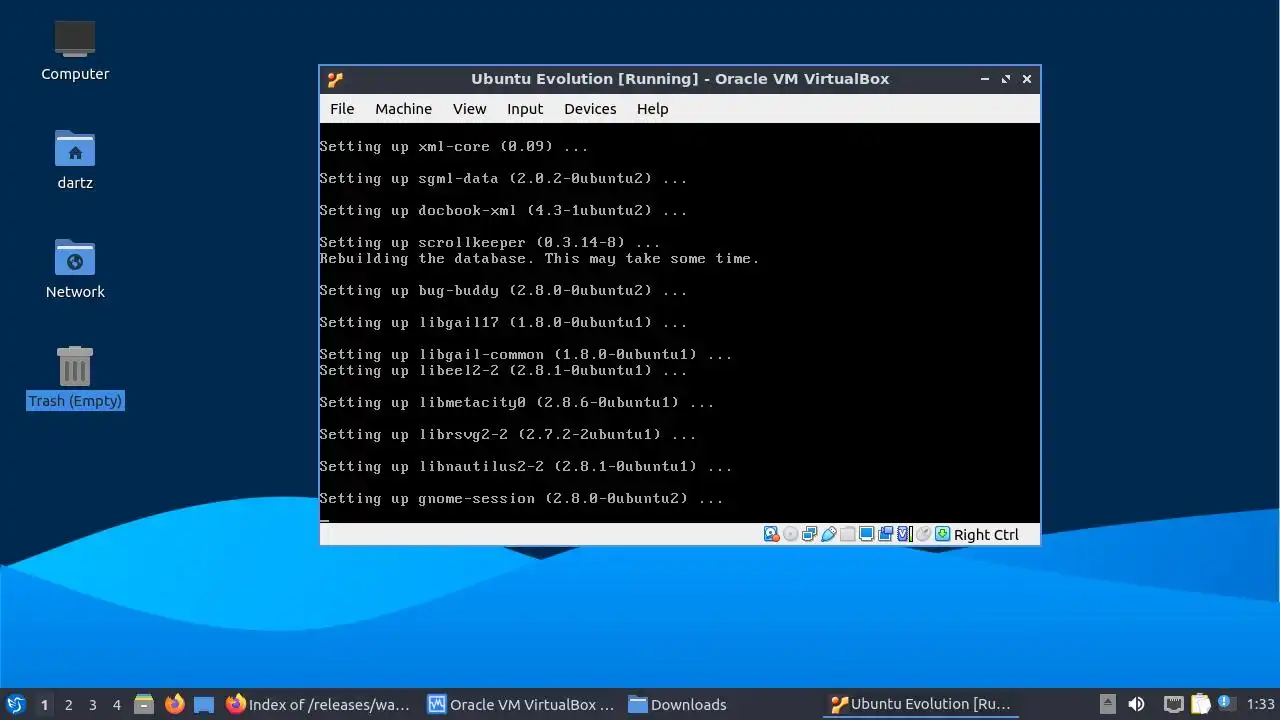
Task: Click 'Setting up gnome-session' terminal line
Action: pos(521,498)
